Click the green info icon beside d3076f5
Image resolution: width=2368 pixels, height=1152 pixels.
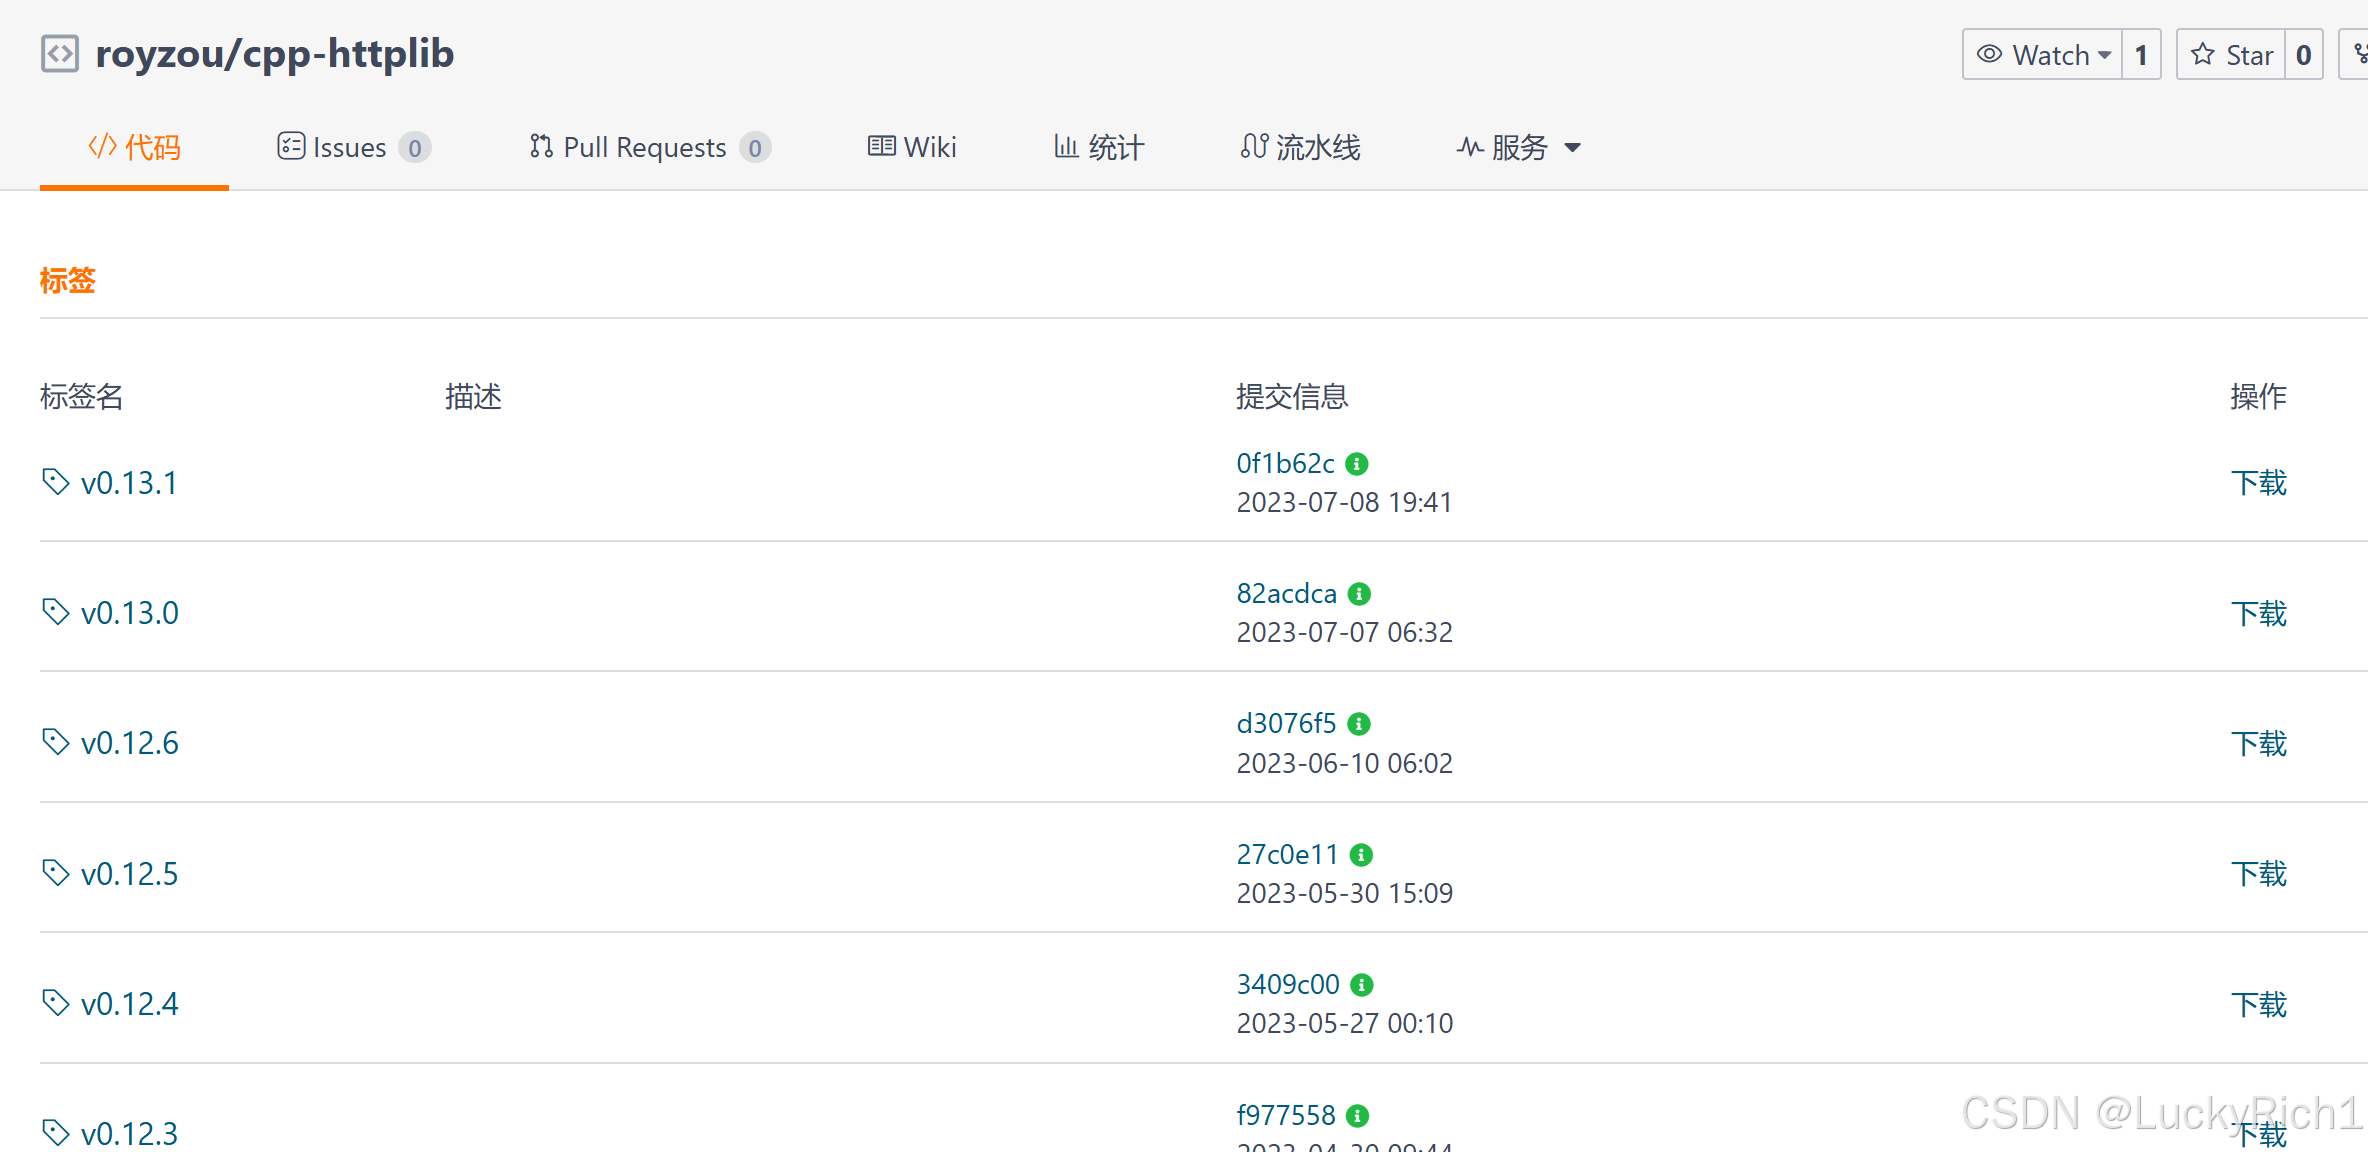click(x=1359, y=724)
